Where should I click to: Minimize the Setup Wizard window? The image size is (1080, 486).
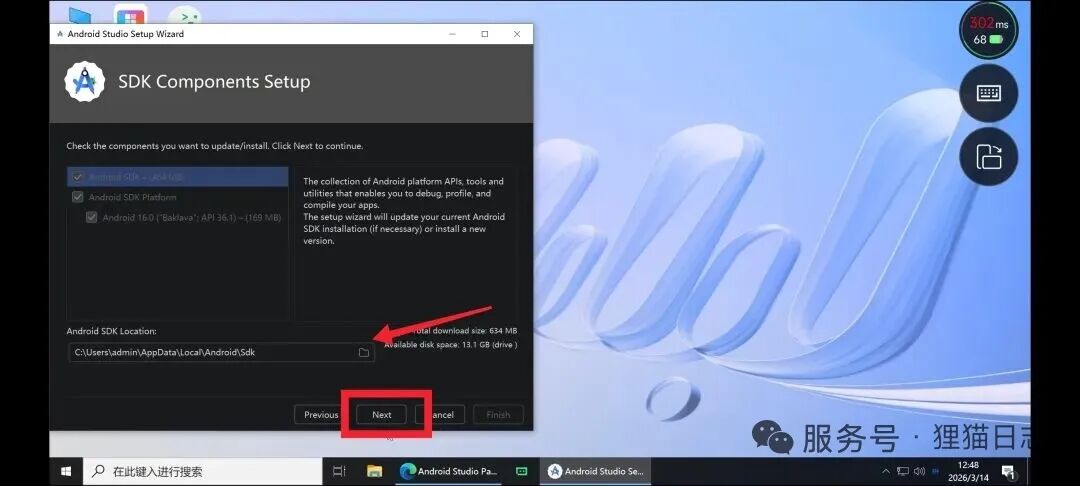tap(453, 34)
